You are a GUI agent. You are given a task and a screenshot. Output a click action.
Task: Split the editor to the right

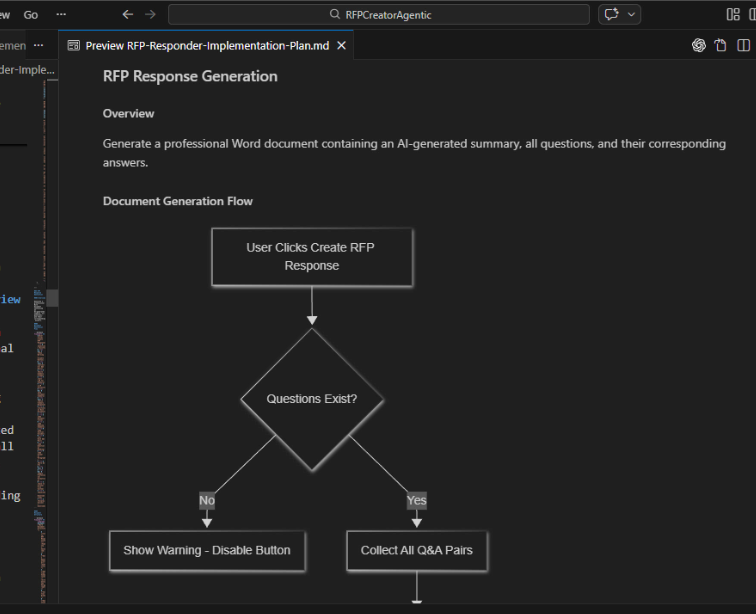coord(743,46)
